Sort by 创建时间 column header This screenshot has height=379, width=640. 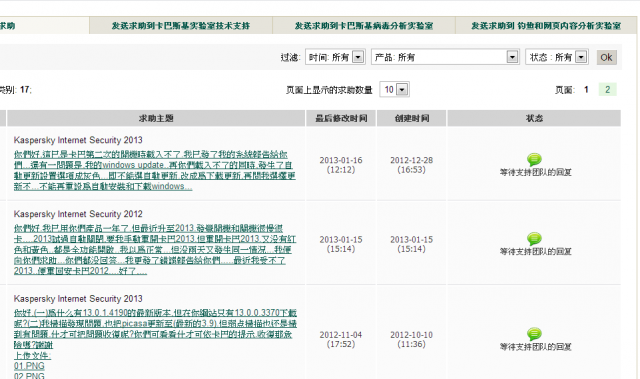tap(411, 118)
